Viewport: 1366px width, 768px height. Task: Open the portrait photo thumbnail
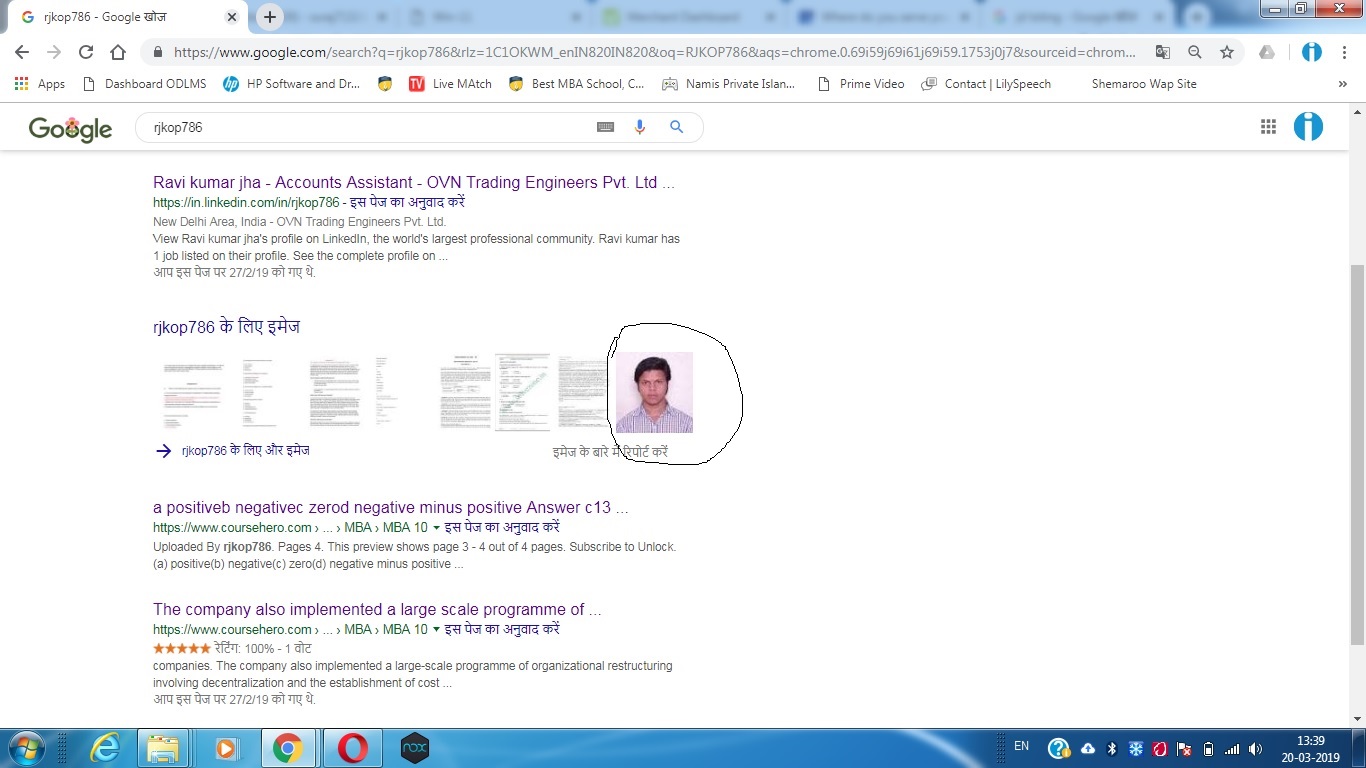654,392
